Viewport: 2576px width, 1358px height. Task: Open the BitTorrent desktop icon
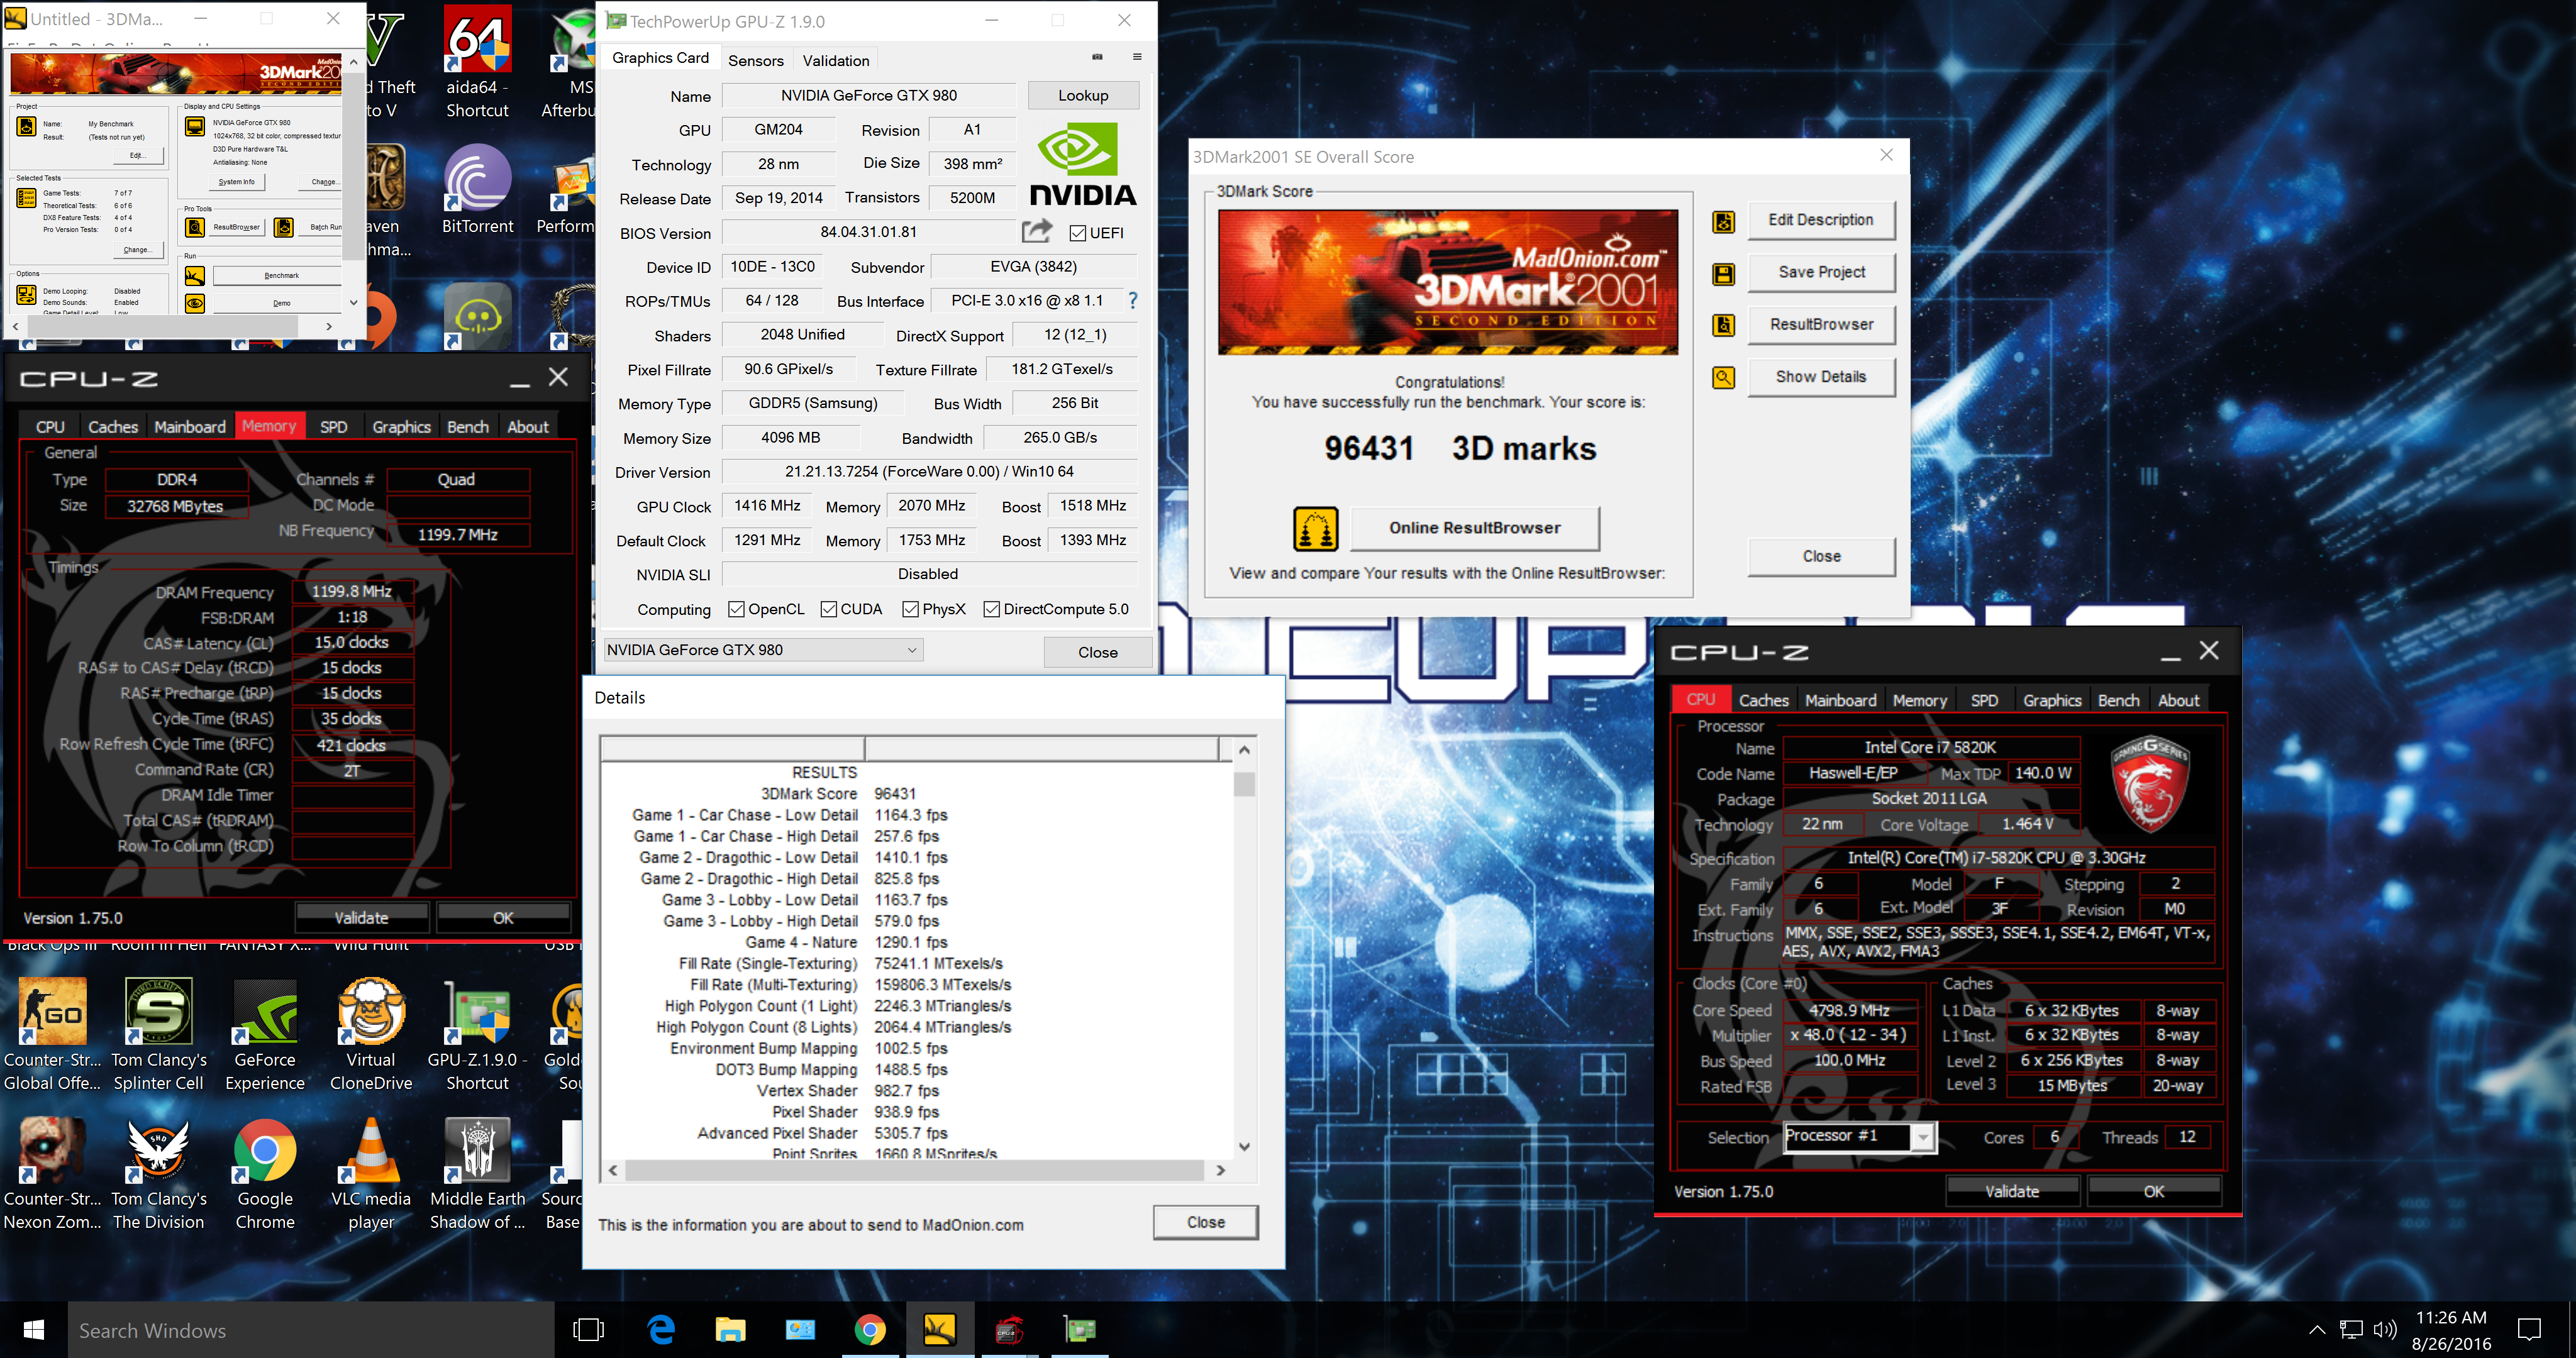477,190
